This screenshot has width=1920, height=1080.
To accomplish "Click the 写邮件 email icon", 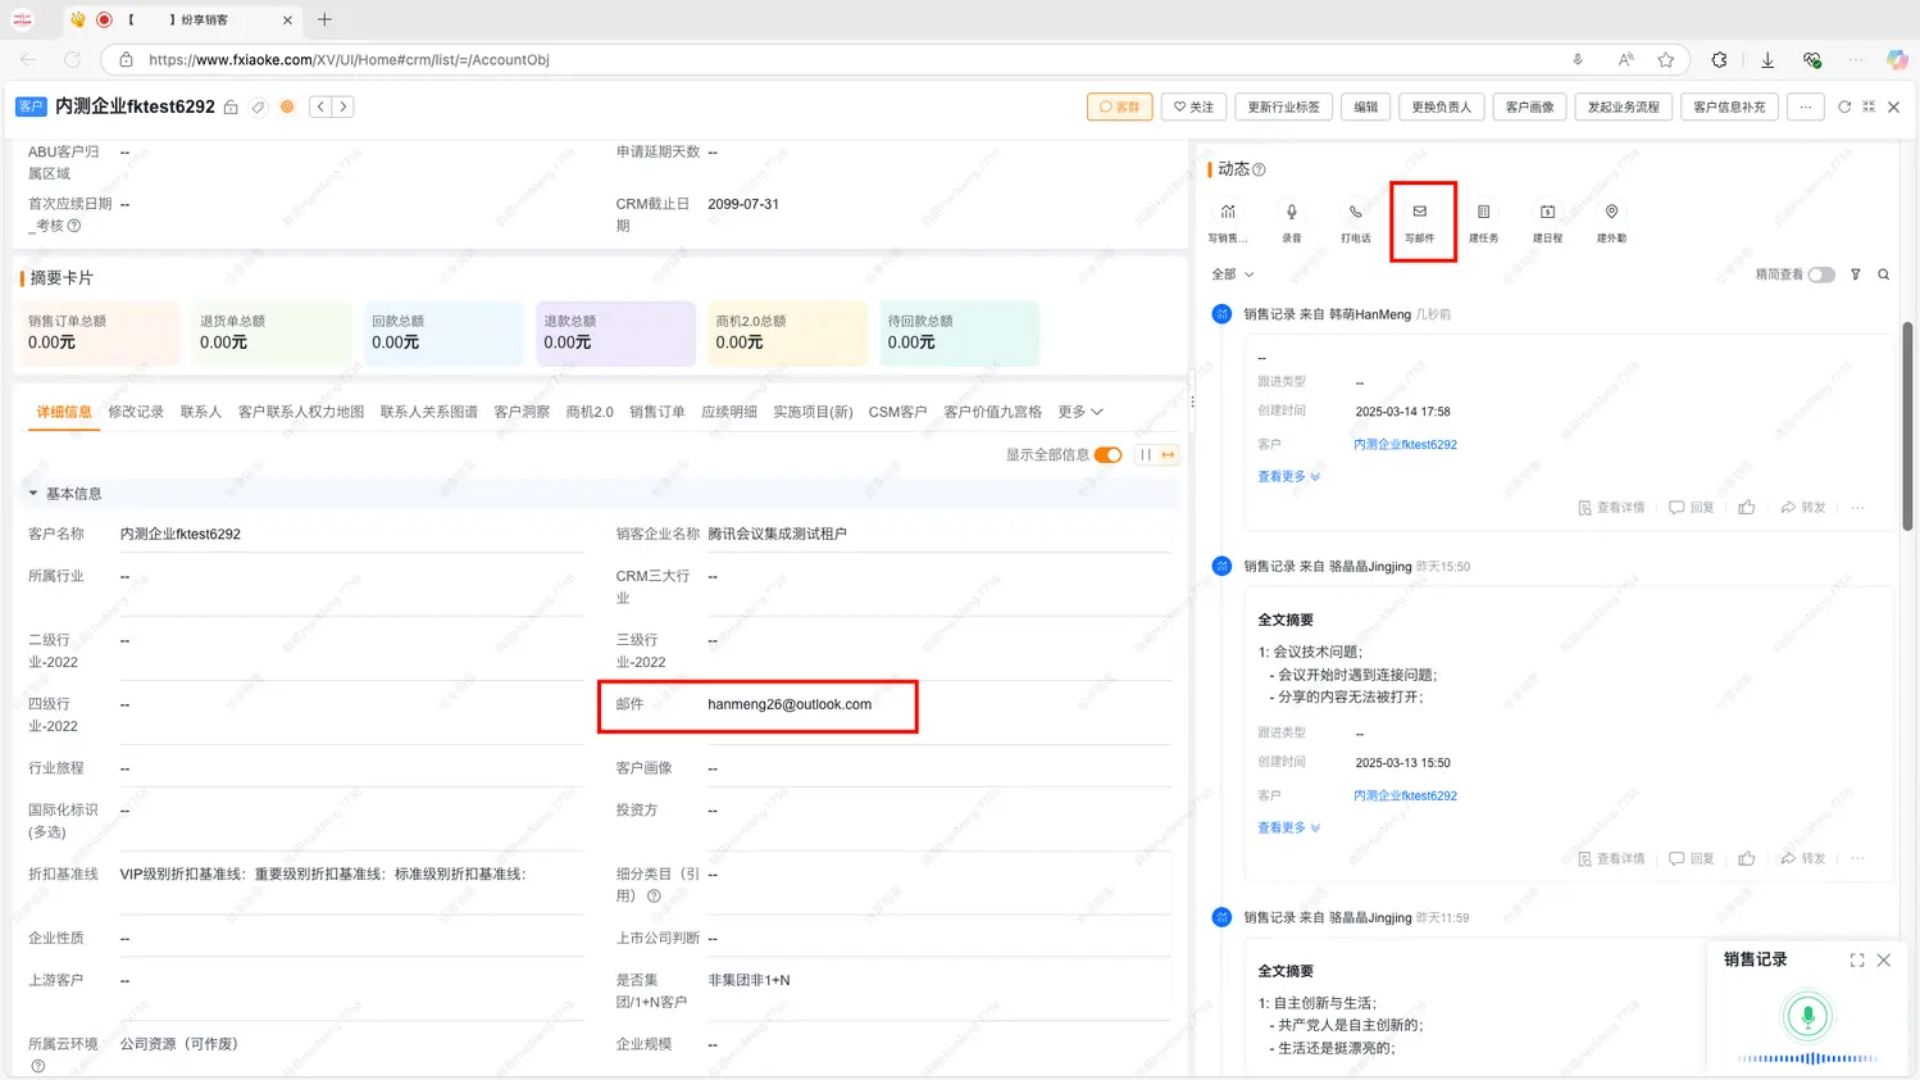I will [1419, 212].
